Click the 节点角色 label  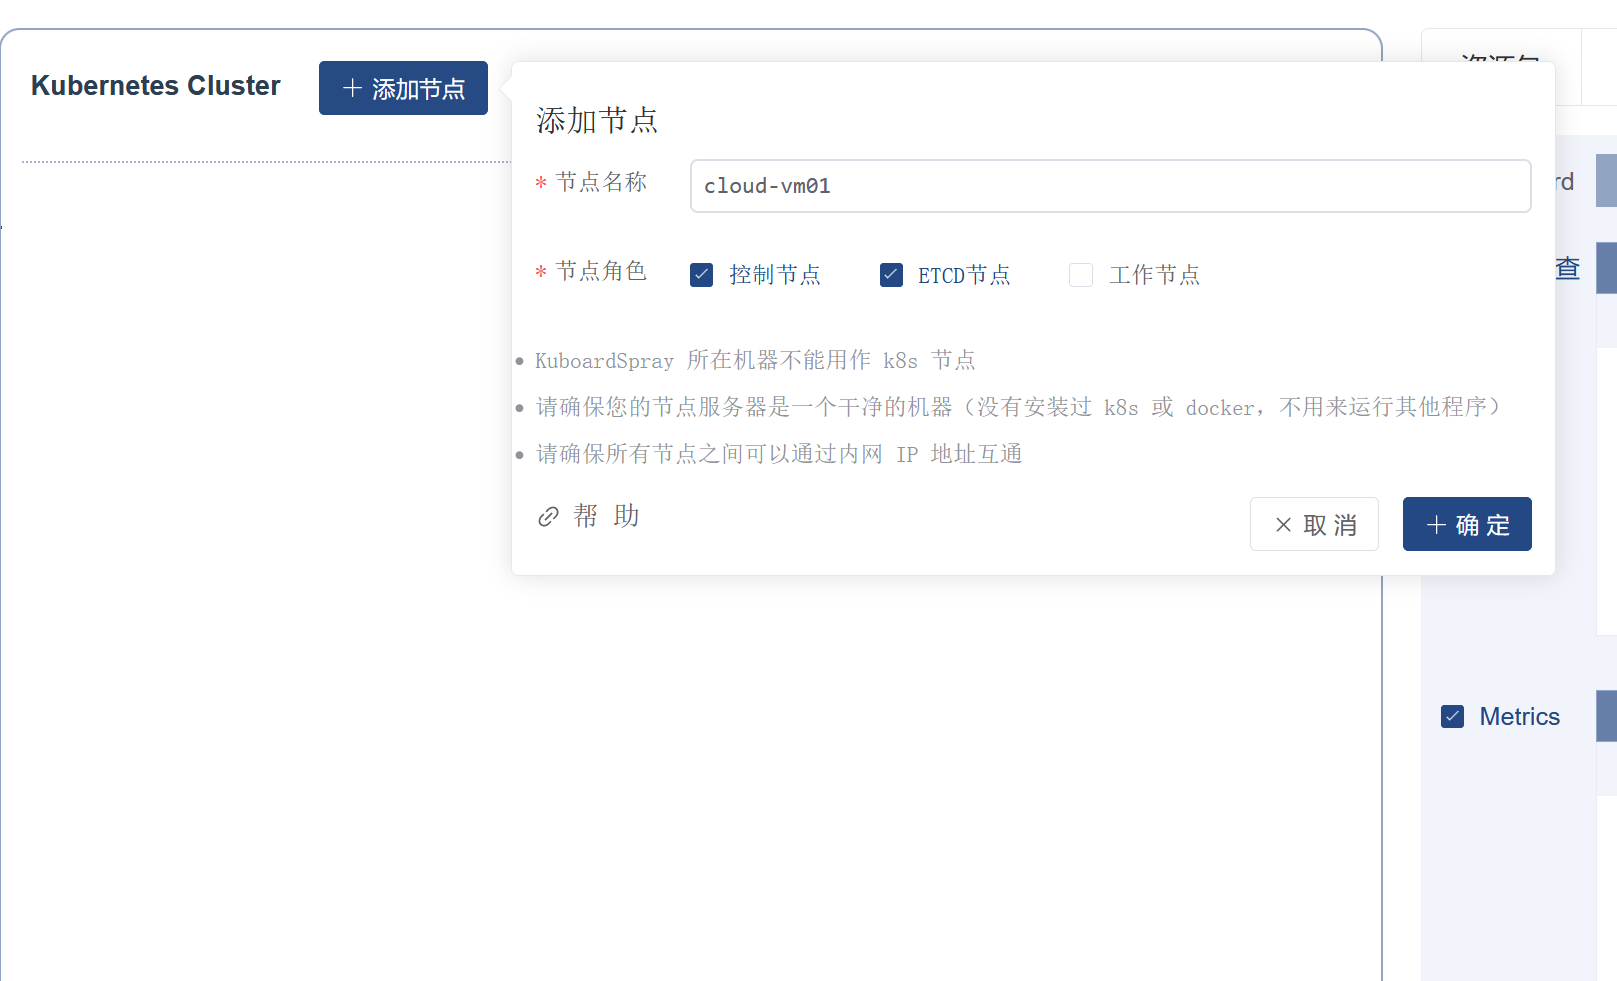(601, 271)
